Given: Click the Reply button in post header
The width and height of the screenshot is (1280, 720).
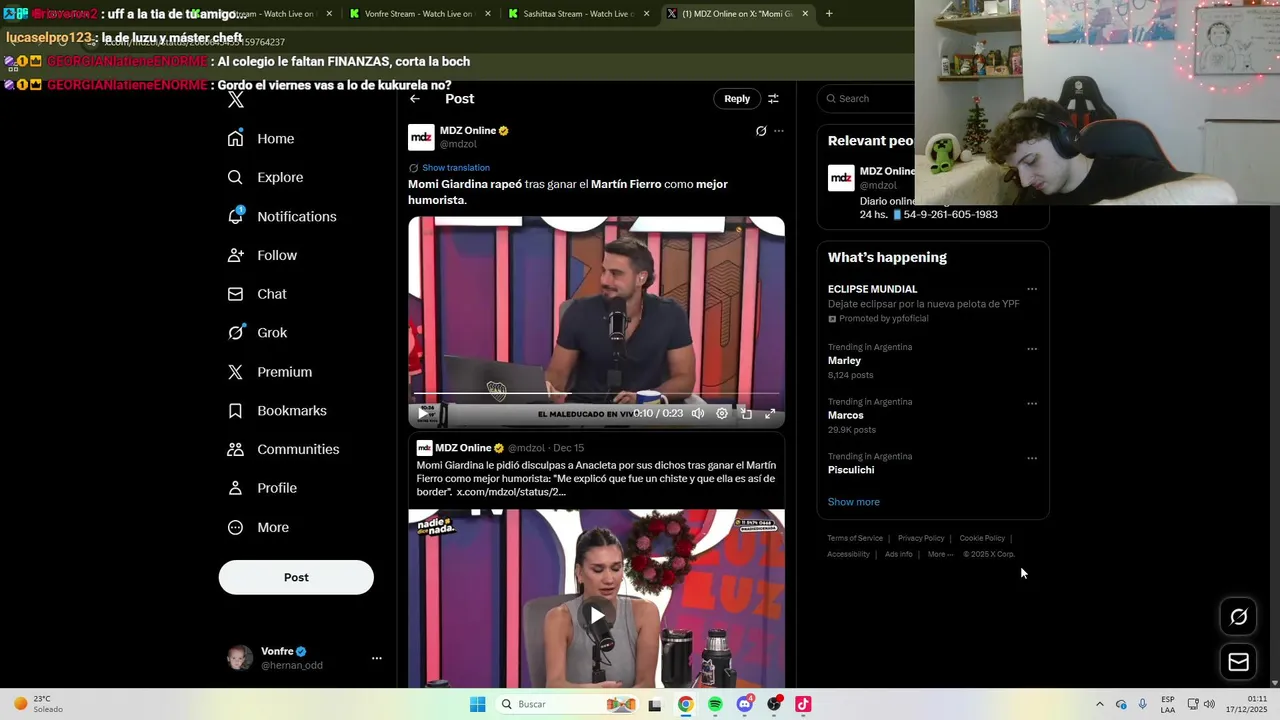Looking at the screenshot, I should (x=737, y=98).
